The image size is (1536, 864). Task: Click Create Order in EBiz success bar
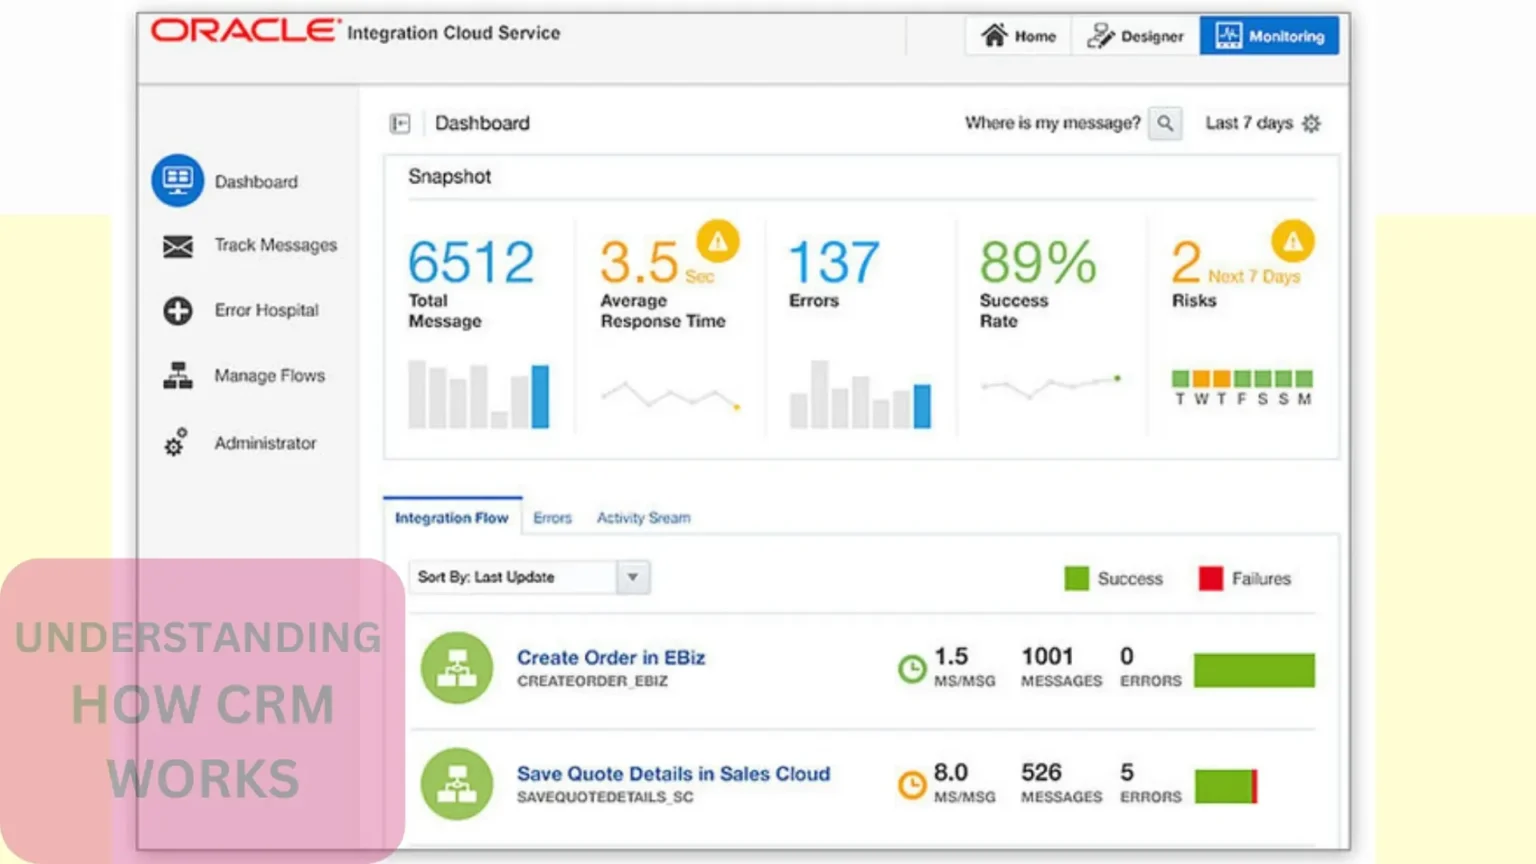[x=1254, y=670]
